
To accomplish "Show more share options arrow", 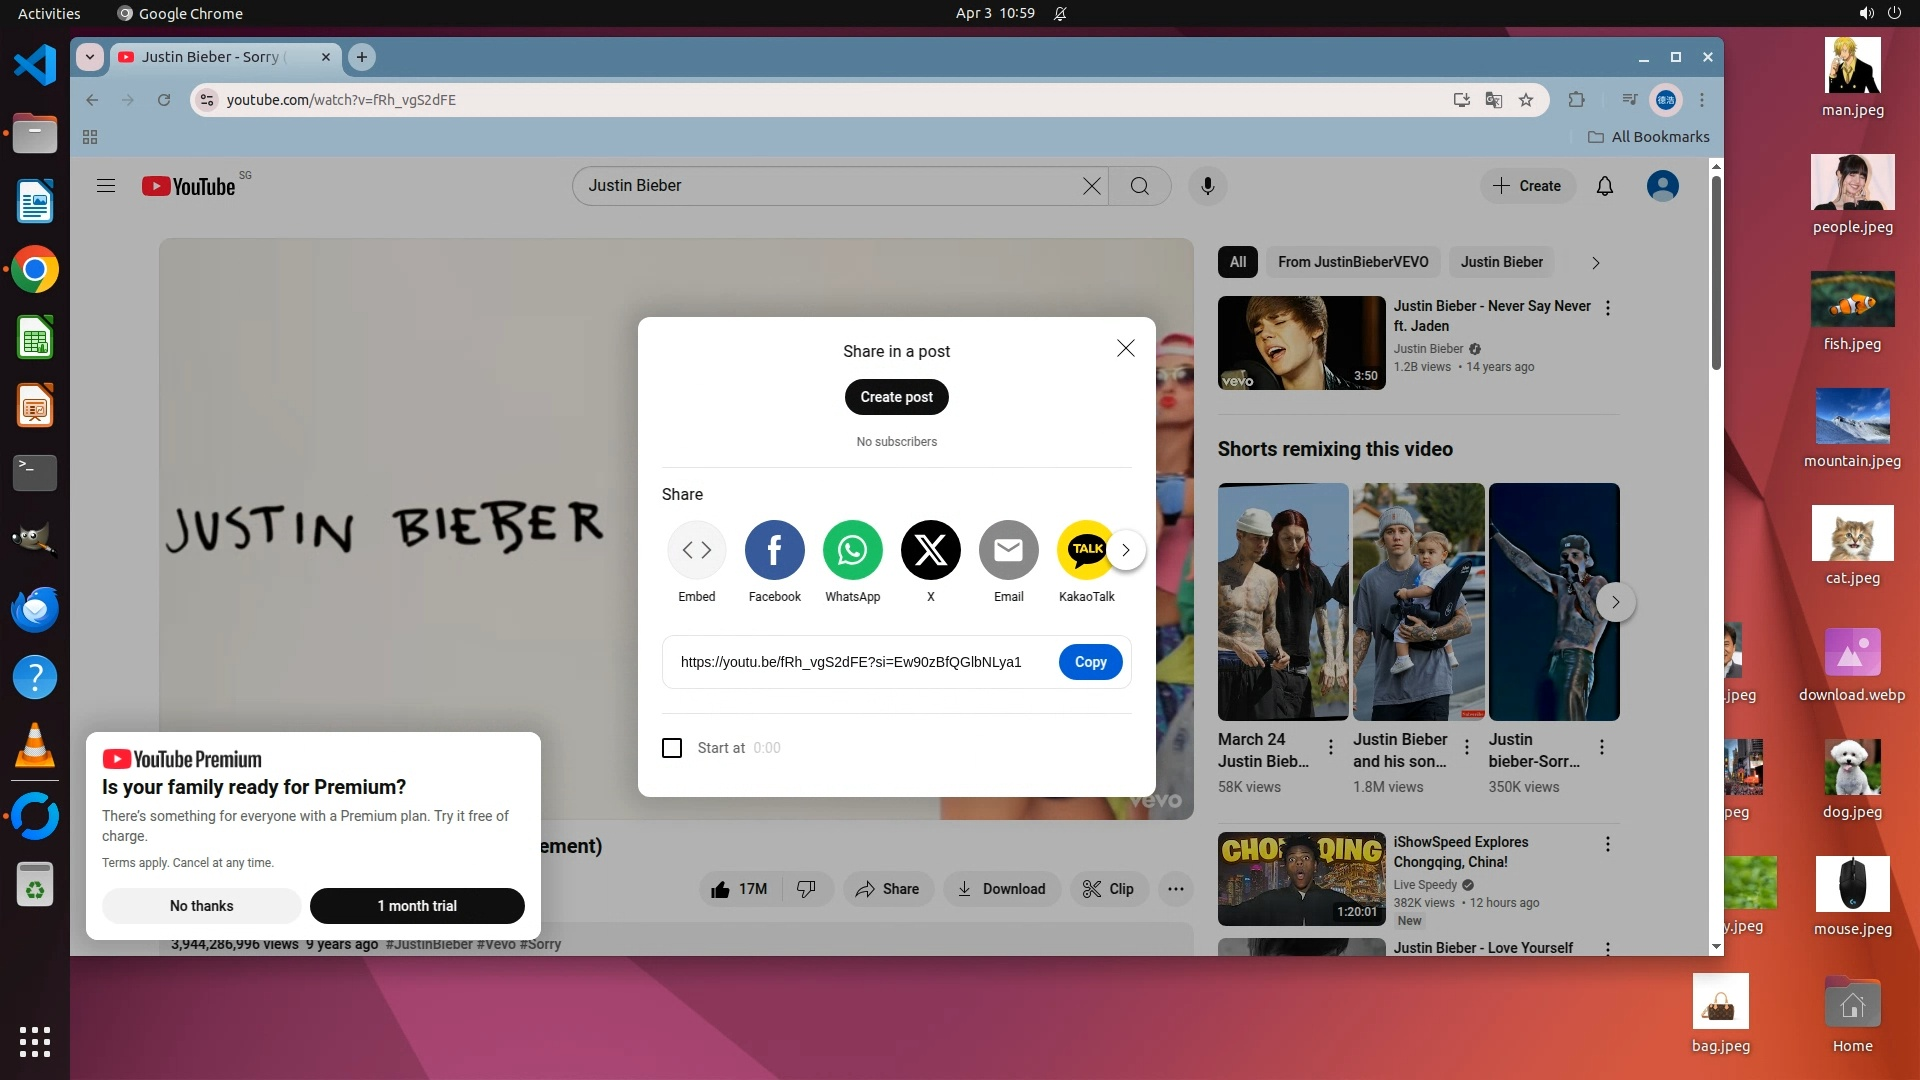I will point(1126,550).
